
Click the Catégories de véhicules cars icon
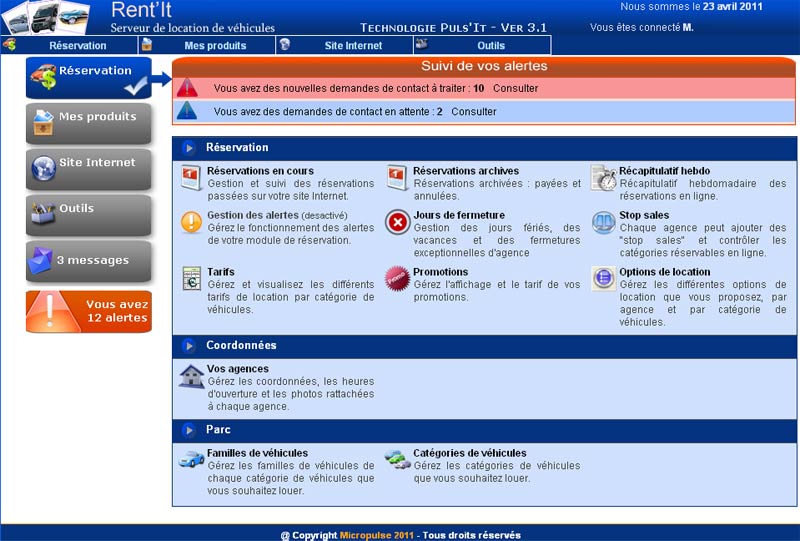(397, 459)
